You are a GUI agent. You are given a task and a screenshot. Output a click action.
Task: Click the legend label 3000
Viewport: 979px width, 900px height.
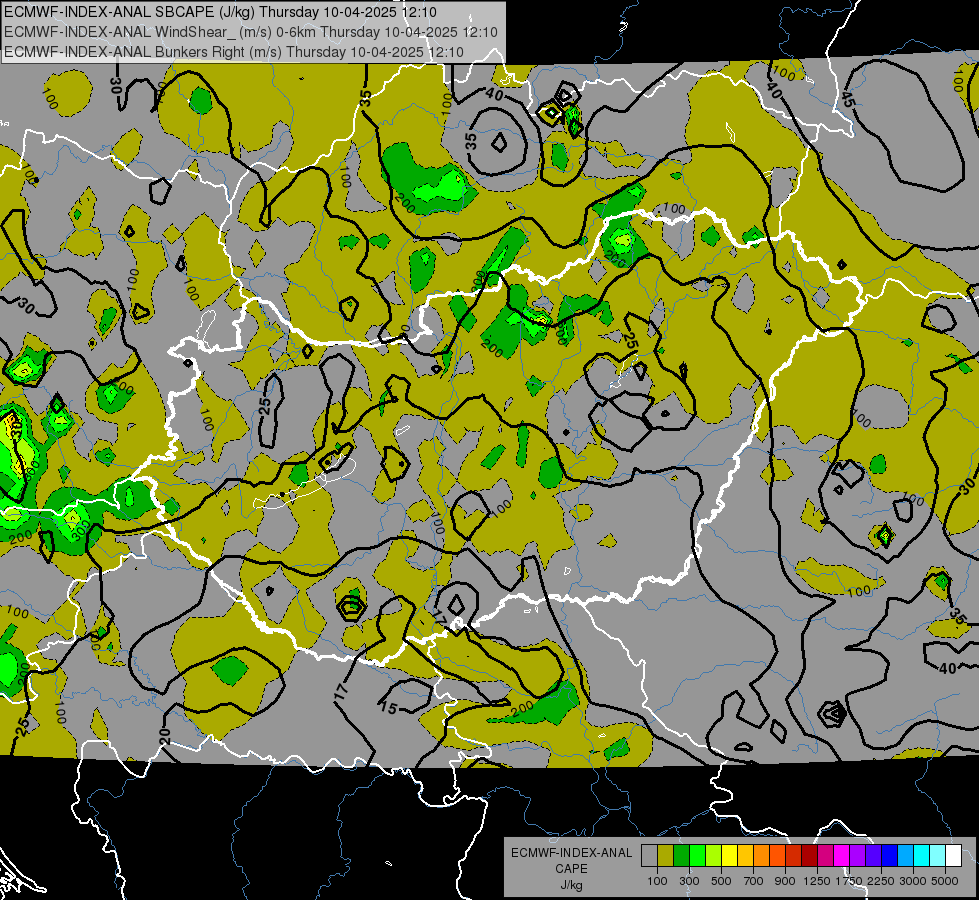(913, 881)
